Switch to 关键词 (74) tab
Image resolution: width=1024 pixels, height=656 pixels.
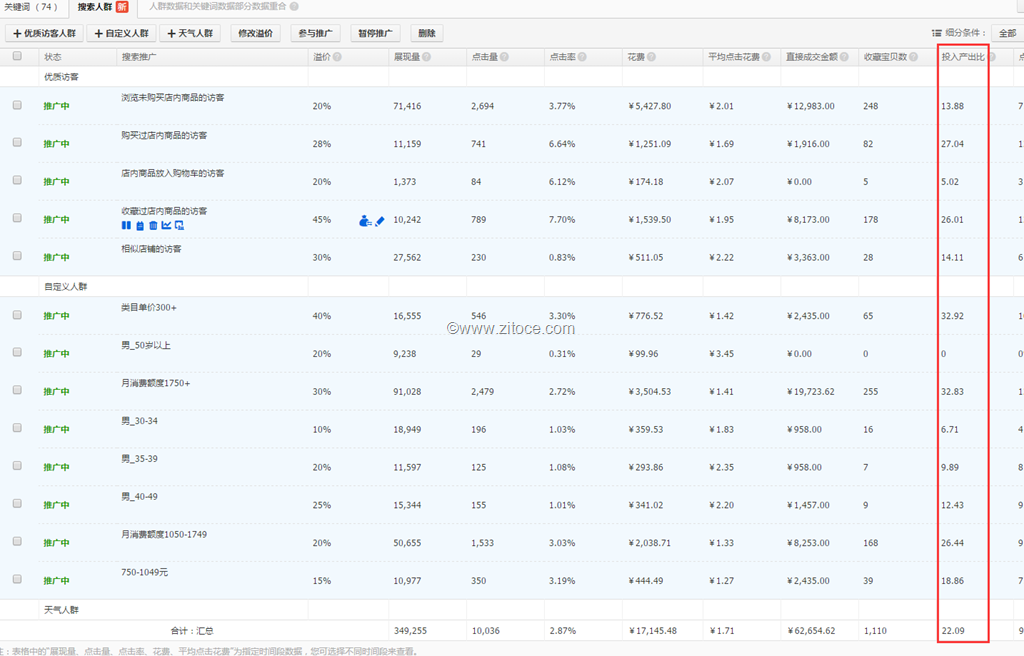(x=31, y=6)
